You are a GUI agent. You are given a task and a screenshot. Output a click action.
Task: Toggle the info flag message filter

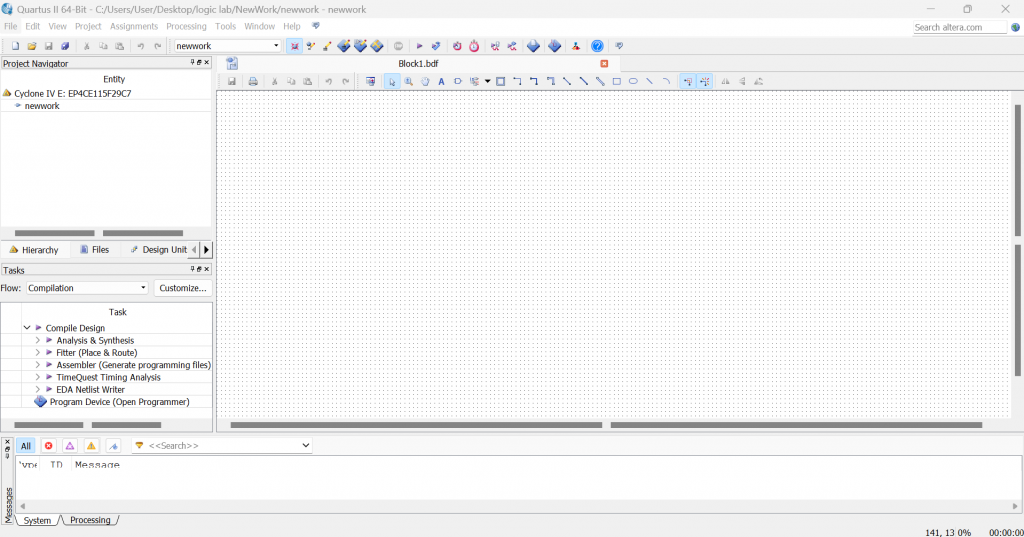click(113, 446)
